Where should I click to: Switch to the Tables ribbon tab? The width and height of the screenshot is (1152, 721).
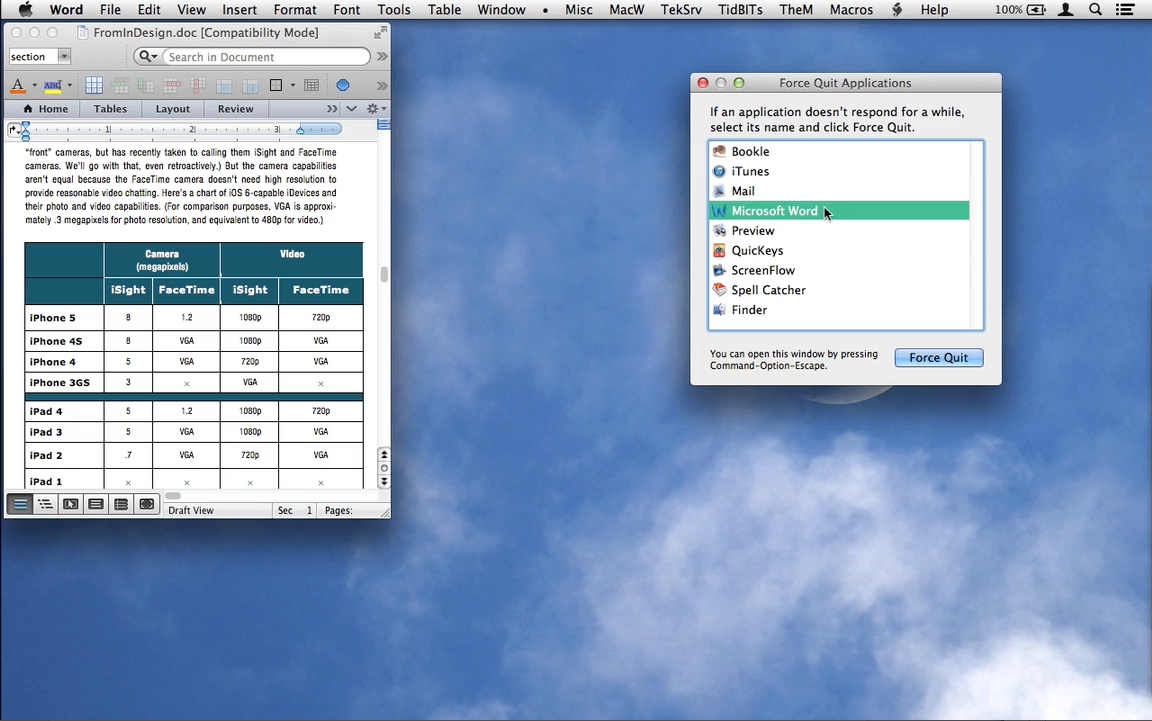click(x=110, y=109)
